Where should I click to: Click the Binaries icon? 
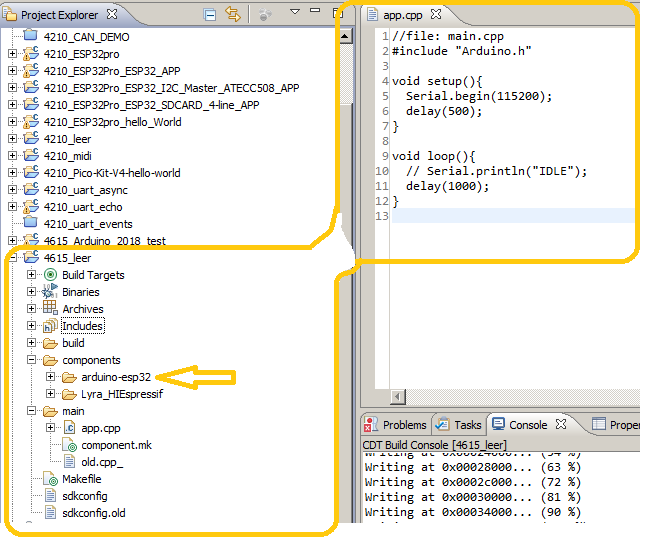coord(50,291)
